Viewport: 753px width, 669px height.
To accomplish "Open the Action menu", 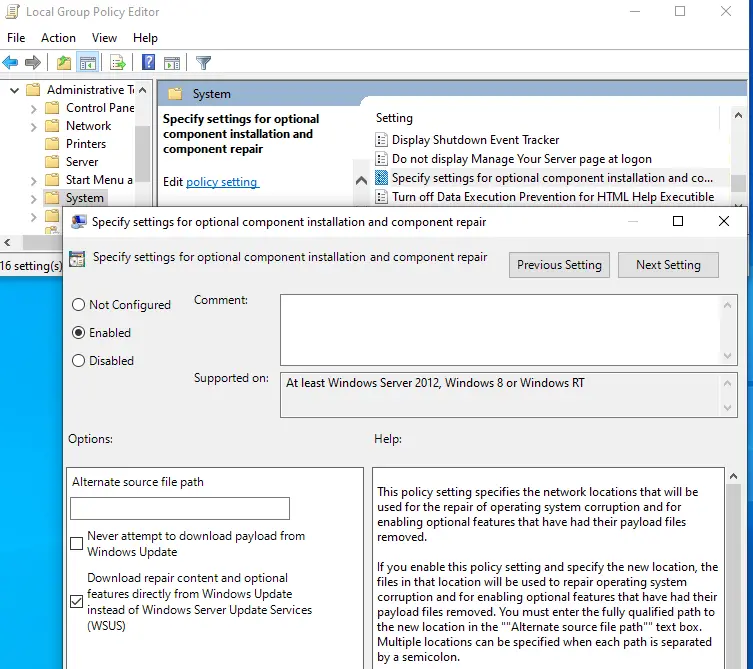I will [58, 38].
